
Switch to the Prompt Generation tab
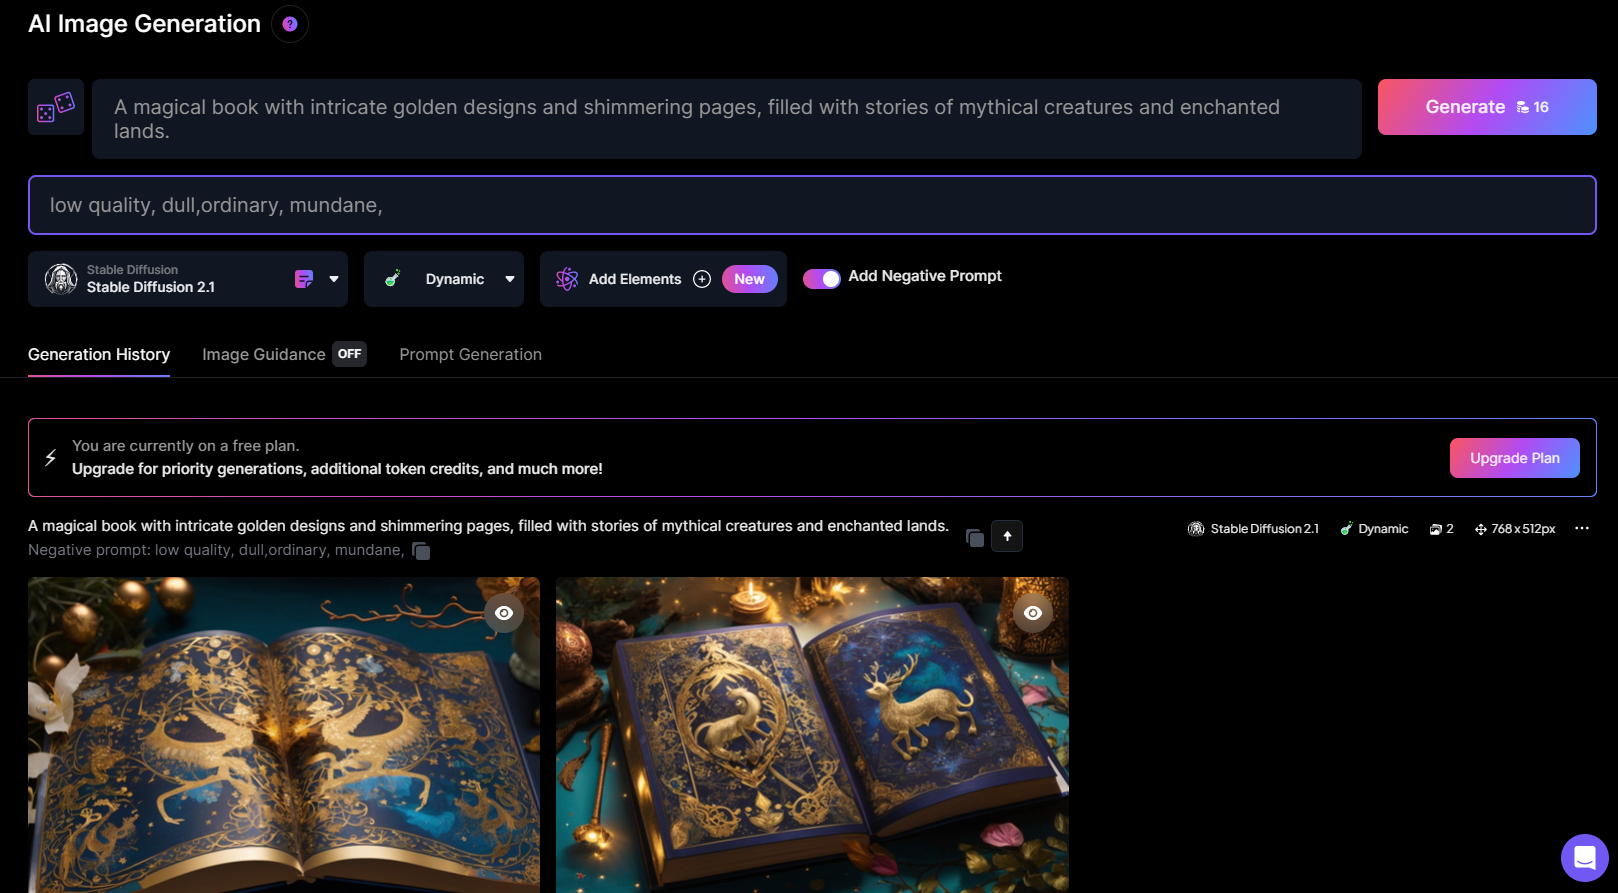pos(471,354)
